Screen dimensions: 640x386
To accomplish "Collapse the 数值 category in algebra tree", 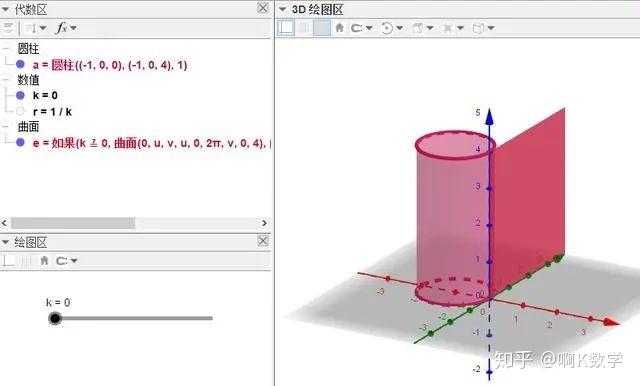I will pyautogui.click(x=5, y=80).
